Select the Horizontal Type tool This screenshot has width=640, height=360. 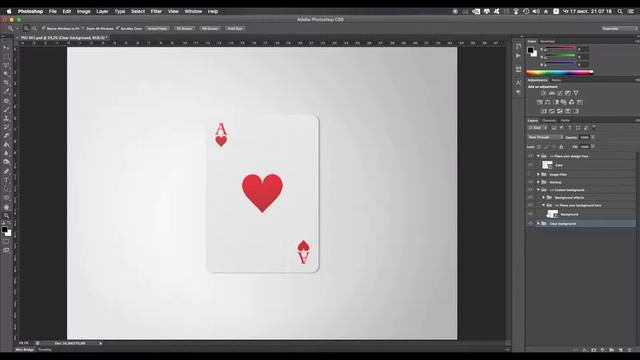(6, 180)
